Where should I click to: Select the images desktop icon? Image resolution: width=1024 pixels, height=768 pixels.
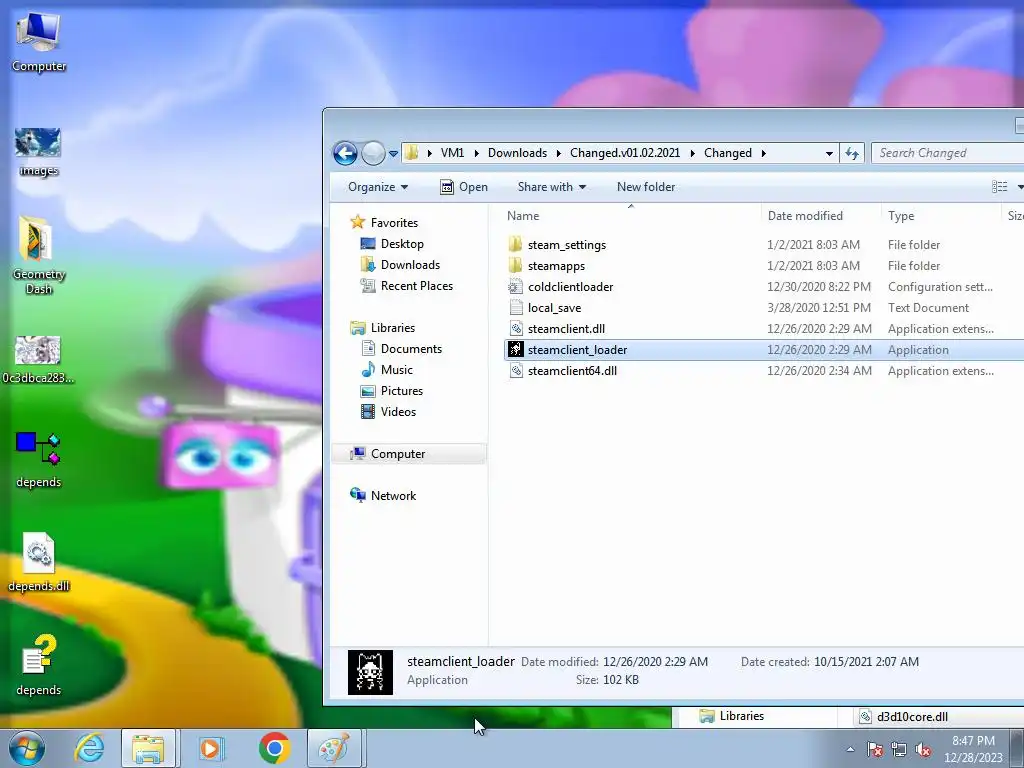(39, 152)
